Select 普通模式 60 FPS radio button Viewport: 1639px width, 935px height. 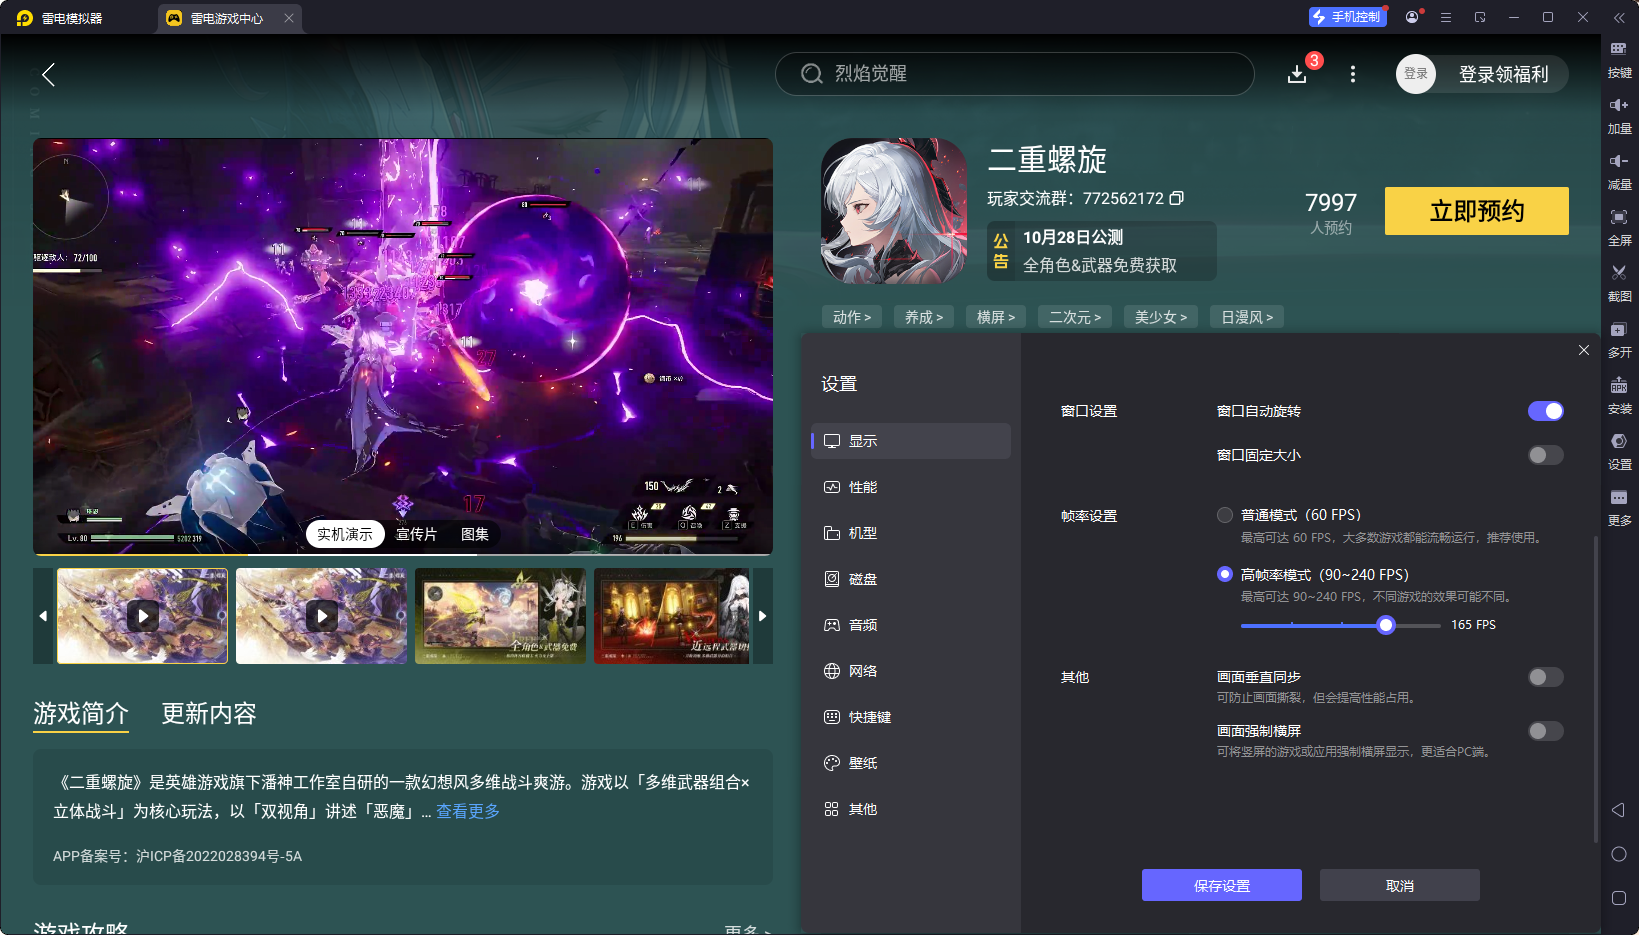pos(1225,514)
